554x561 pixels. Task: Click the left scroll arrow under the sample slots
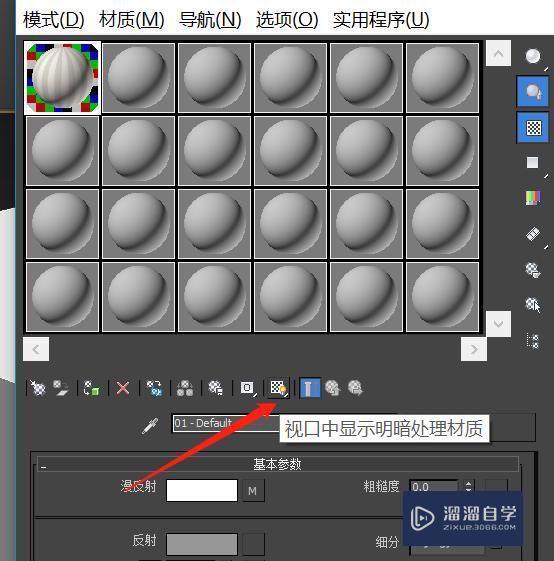[36, 349]
